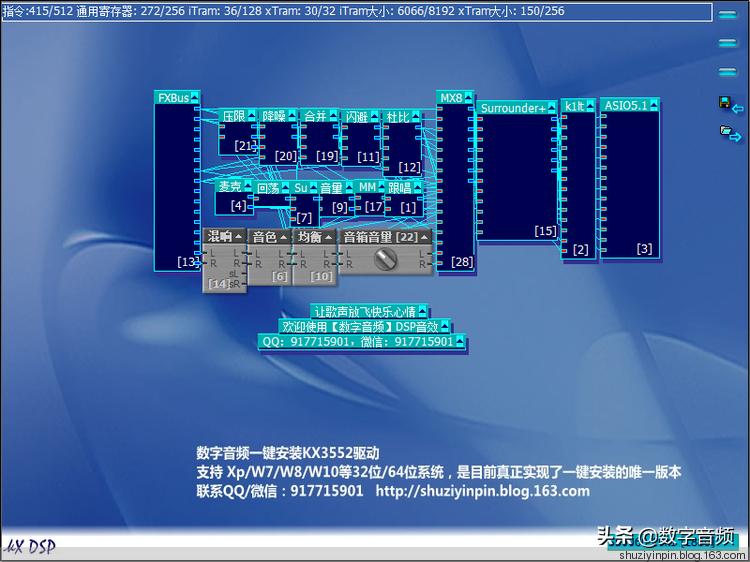Select the Surrounder+ module title text
750x562 pixels.
[513, 108]
